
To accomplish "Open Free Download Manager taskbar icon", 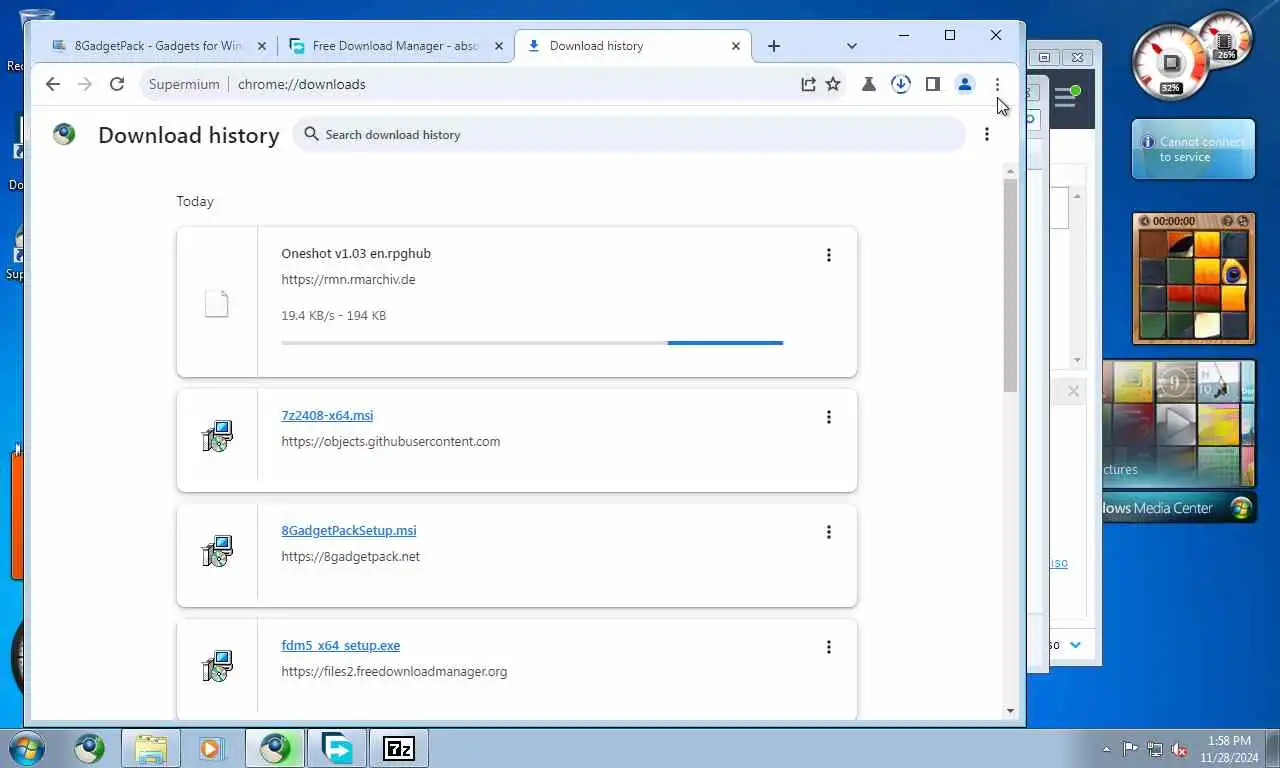I will pyautogui.click(x=337, y=748).
